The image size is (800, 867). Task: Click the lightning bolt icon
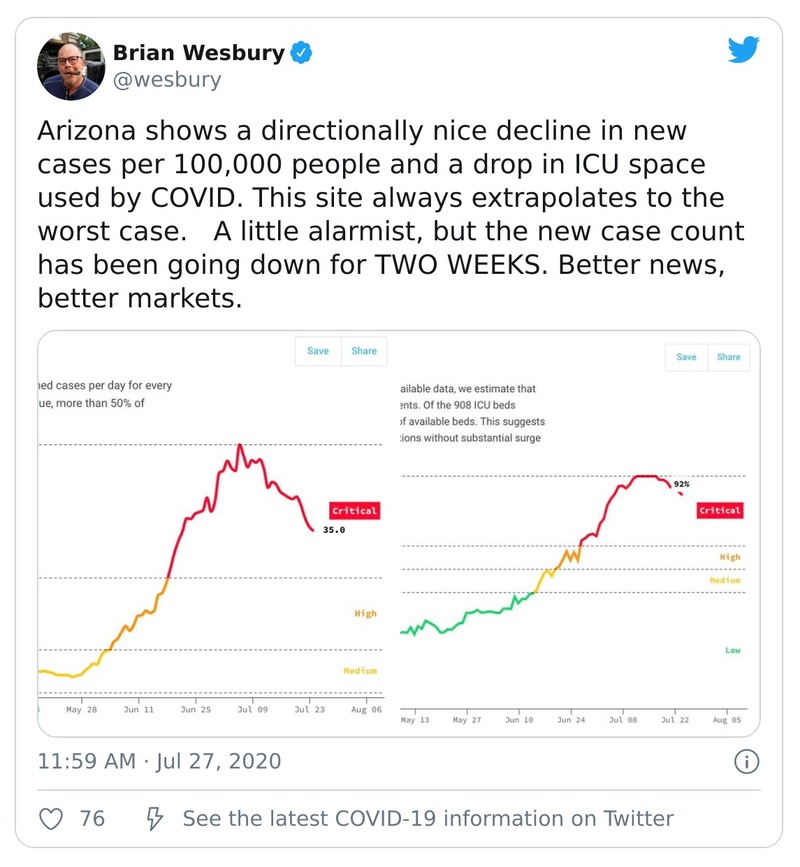pos(155,819)
